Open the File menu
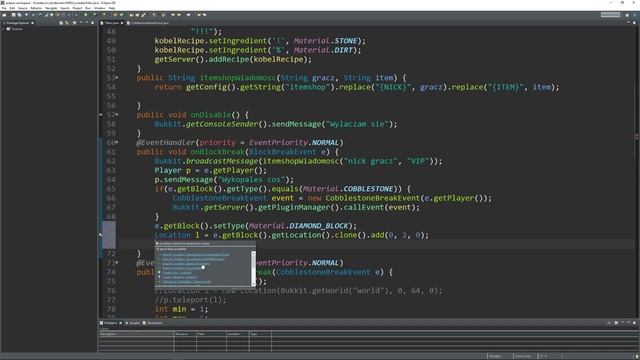 click(4, 8)
